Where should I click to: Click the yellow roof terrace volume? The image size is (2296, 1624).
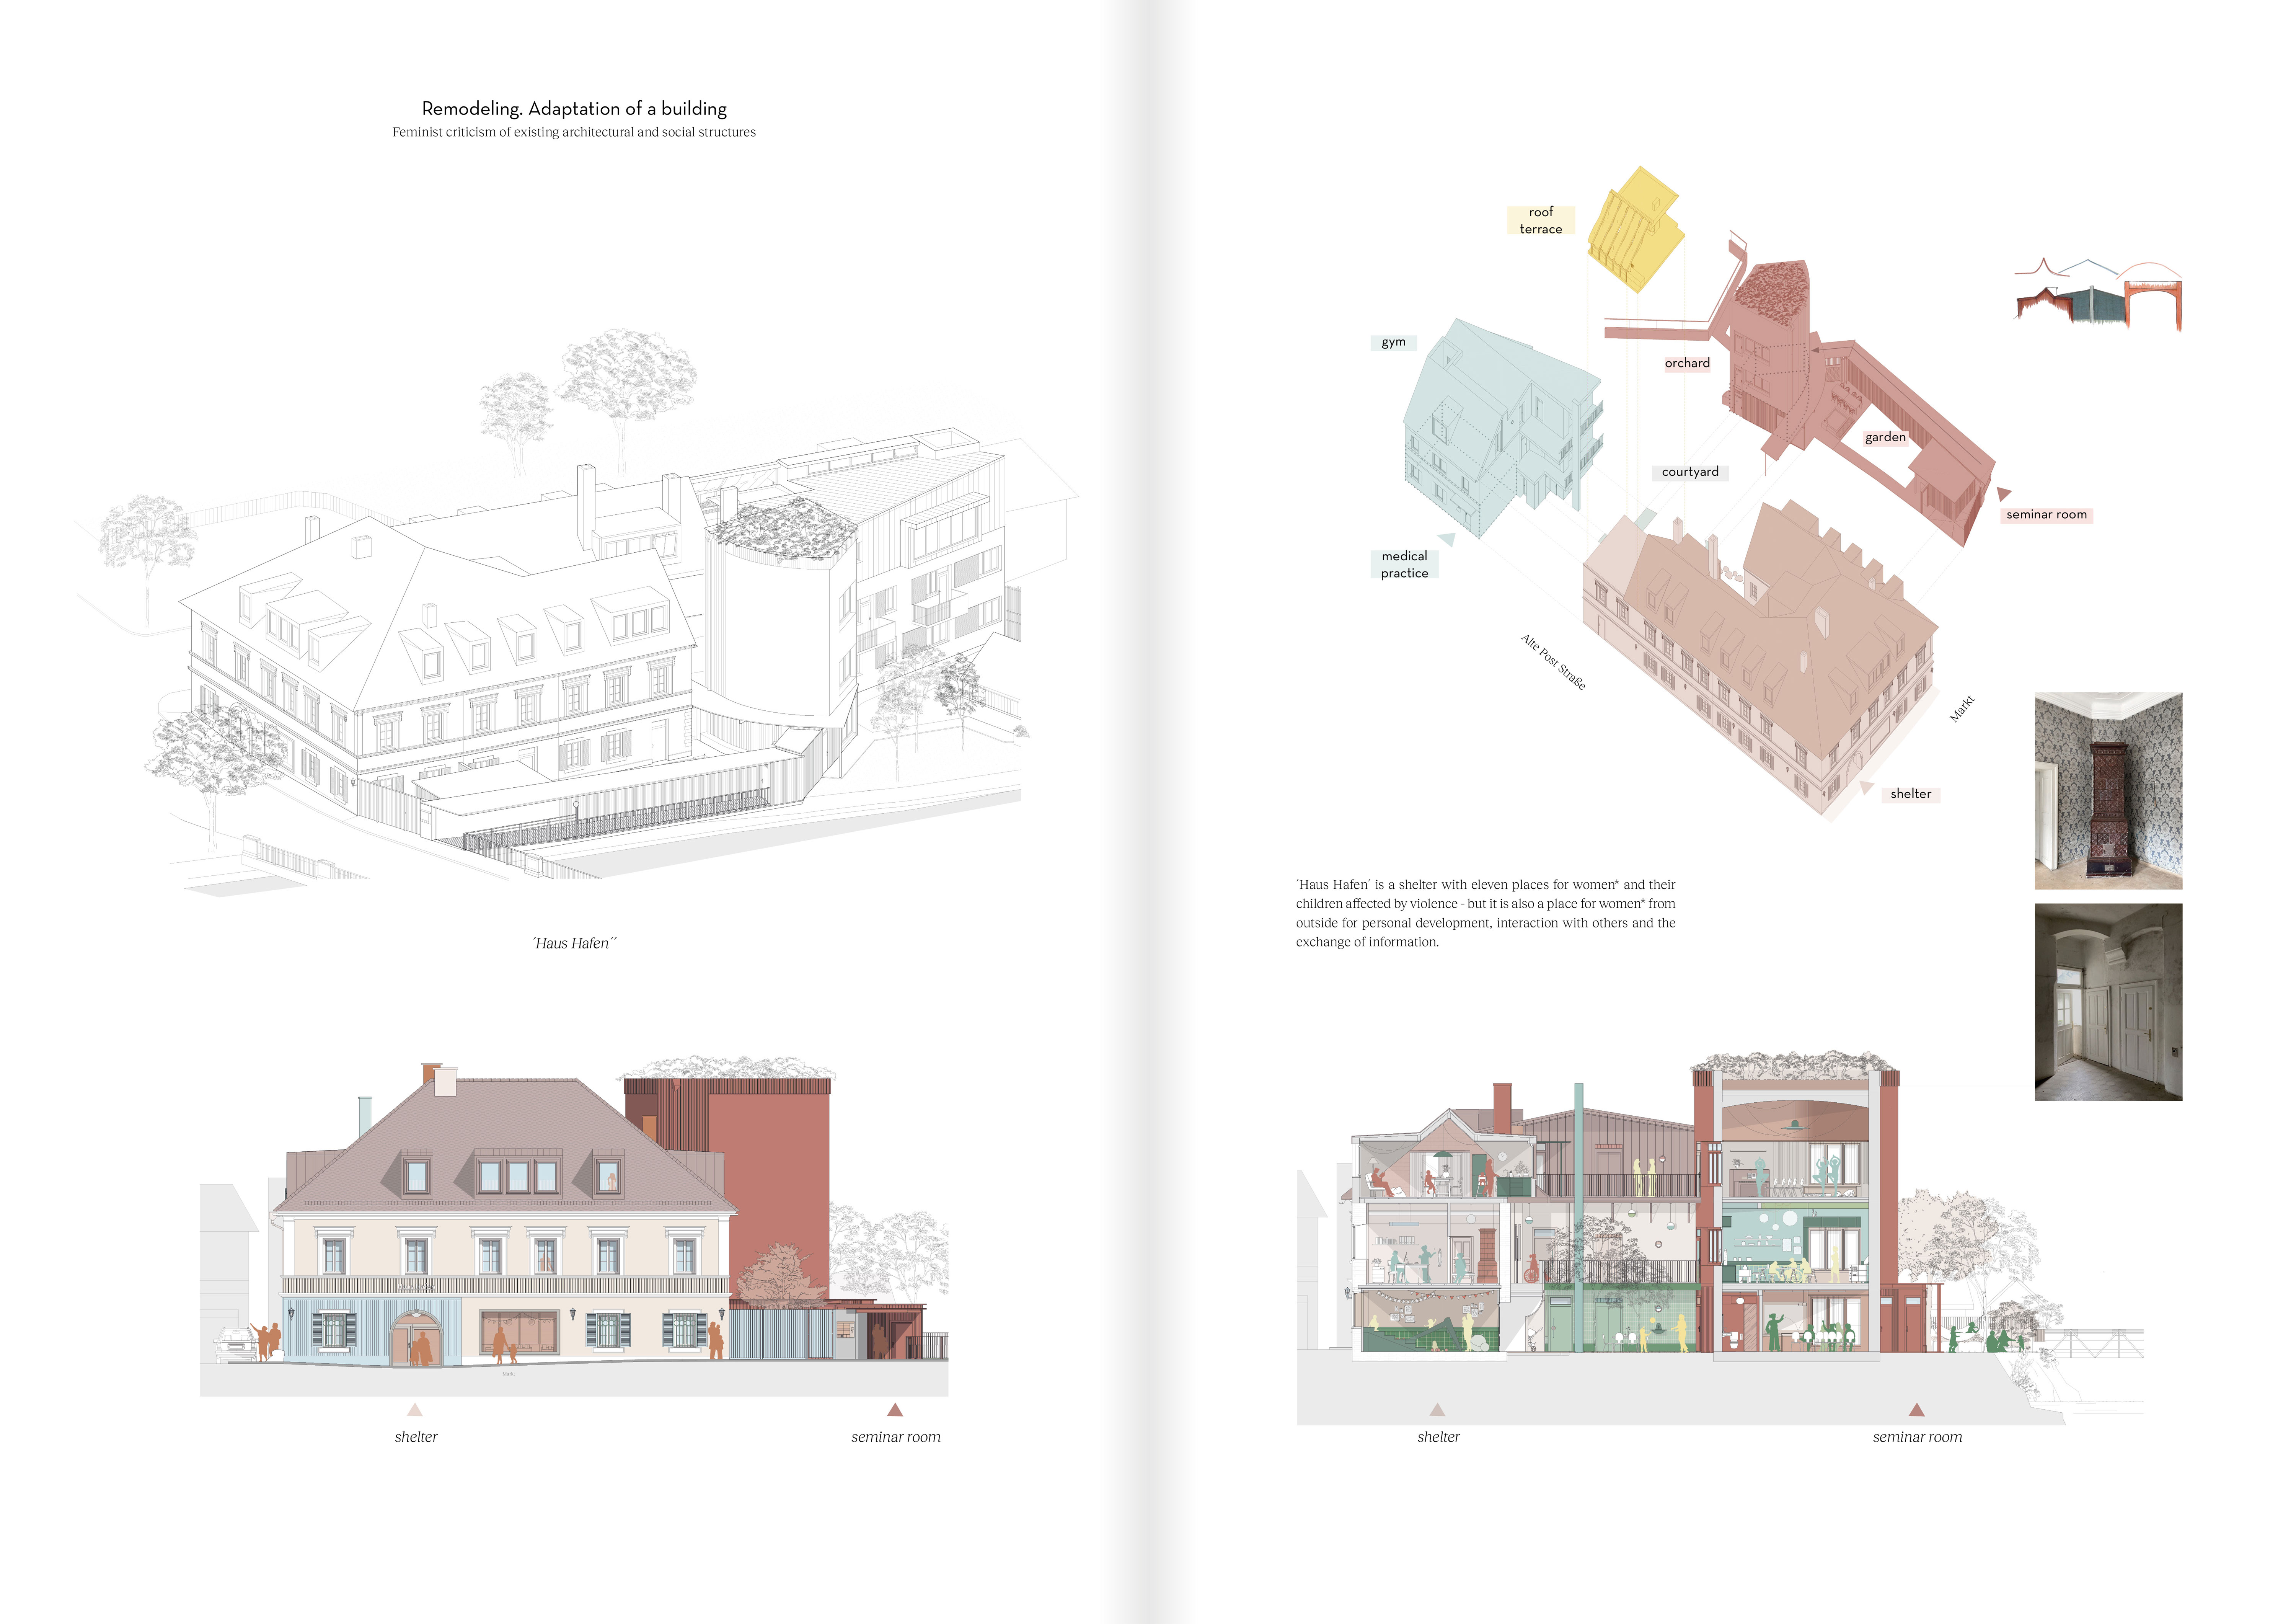pyautogui.click(x=1636, y=230)
